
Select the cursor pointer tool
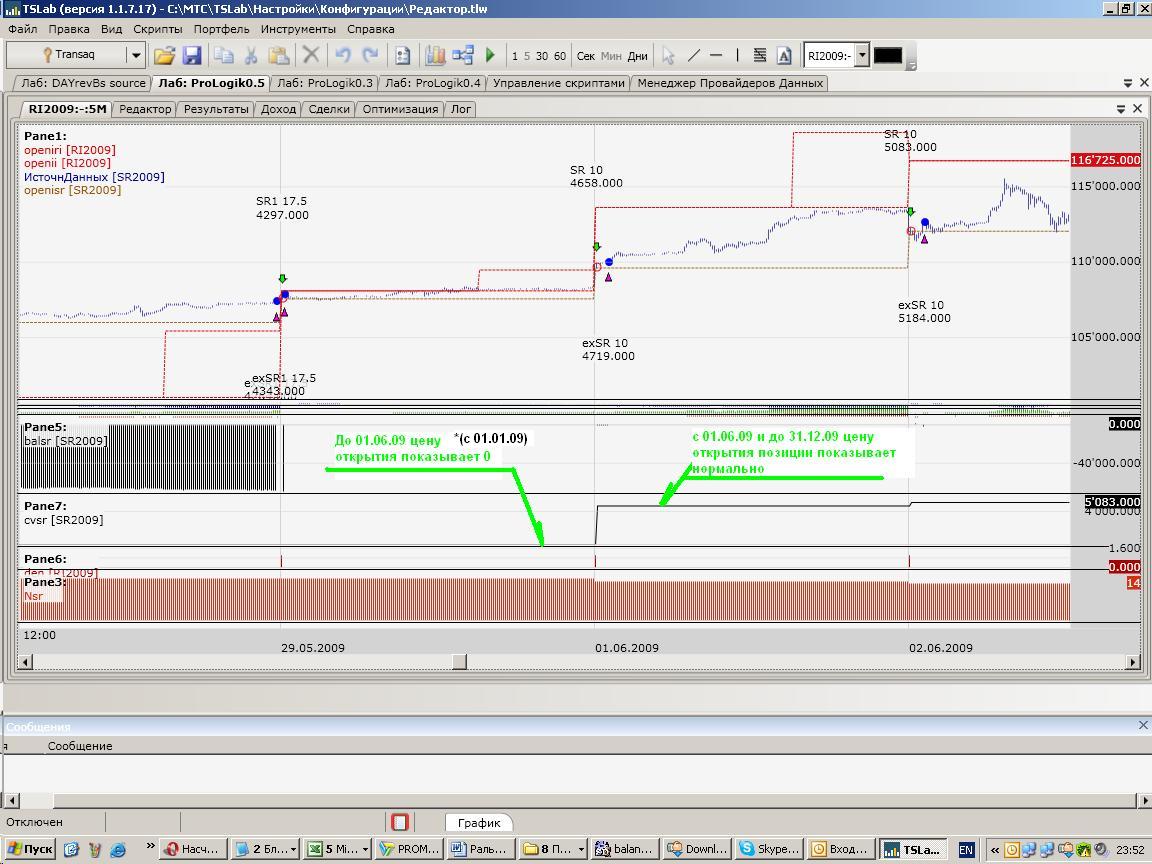668,56
